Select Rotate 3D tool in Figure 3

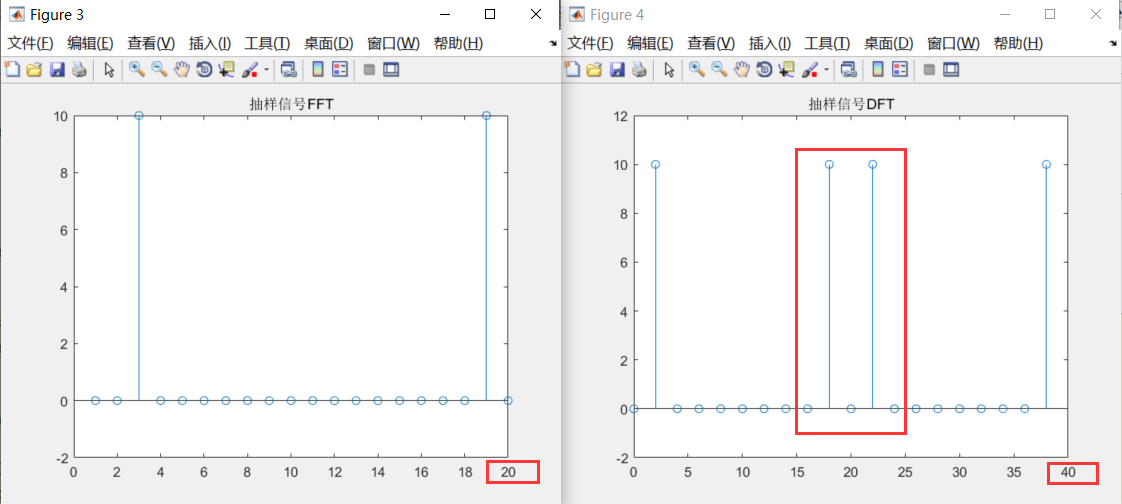204,69
